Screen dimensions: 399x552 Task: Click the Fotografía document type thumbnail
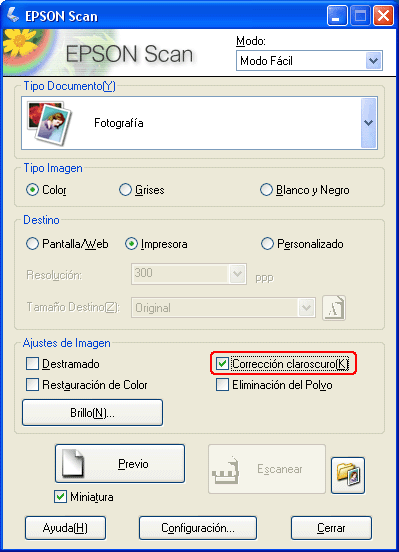[50, 123]
